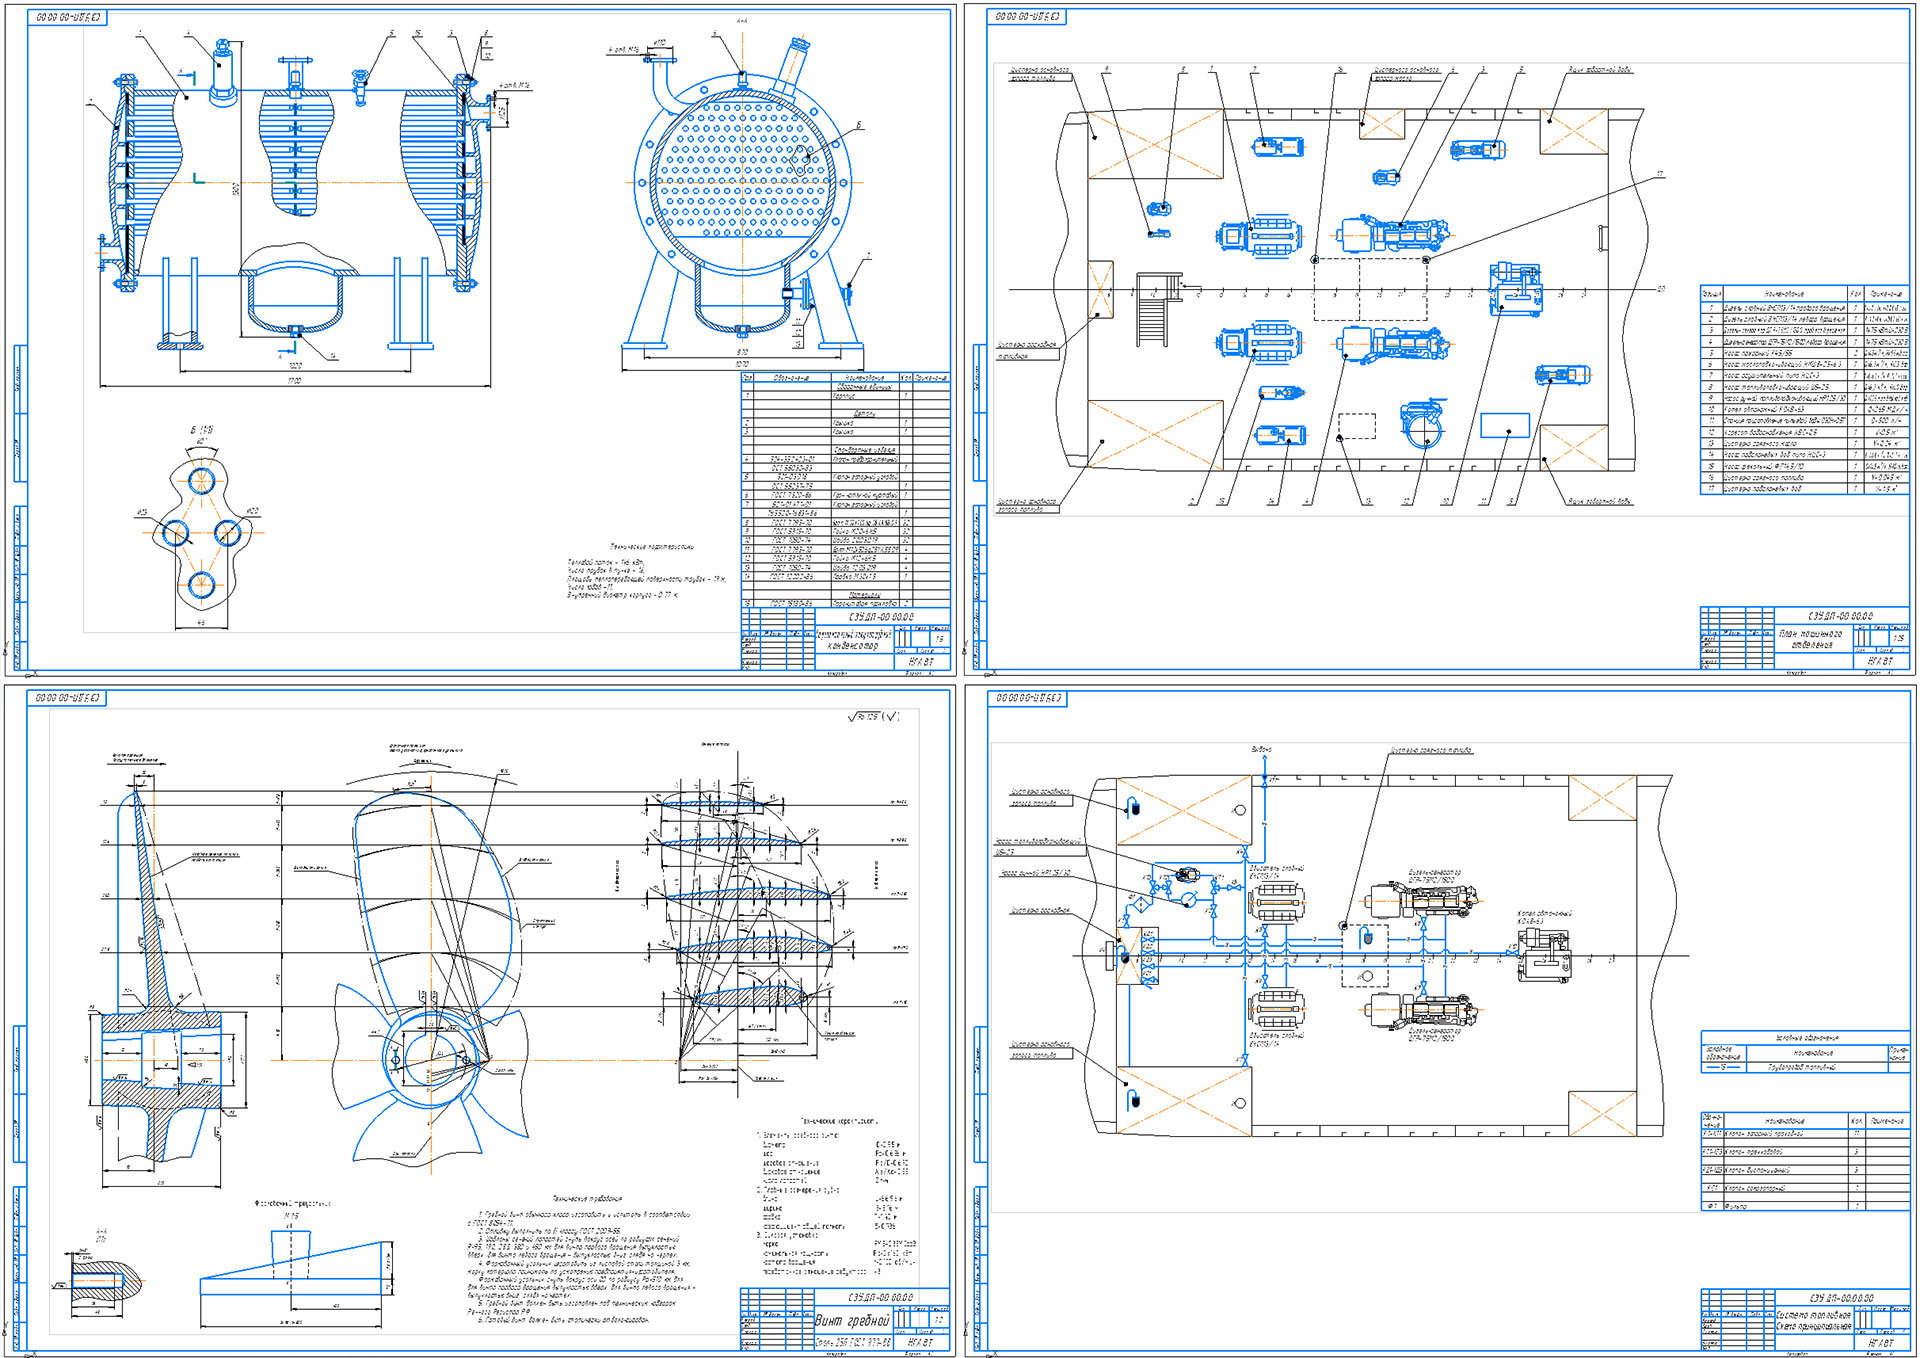Select 'Винт гребной' title block cell
1920x1358 pixels.
[x=853, y=1321]
